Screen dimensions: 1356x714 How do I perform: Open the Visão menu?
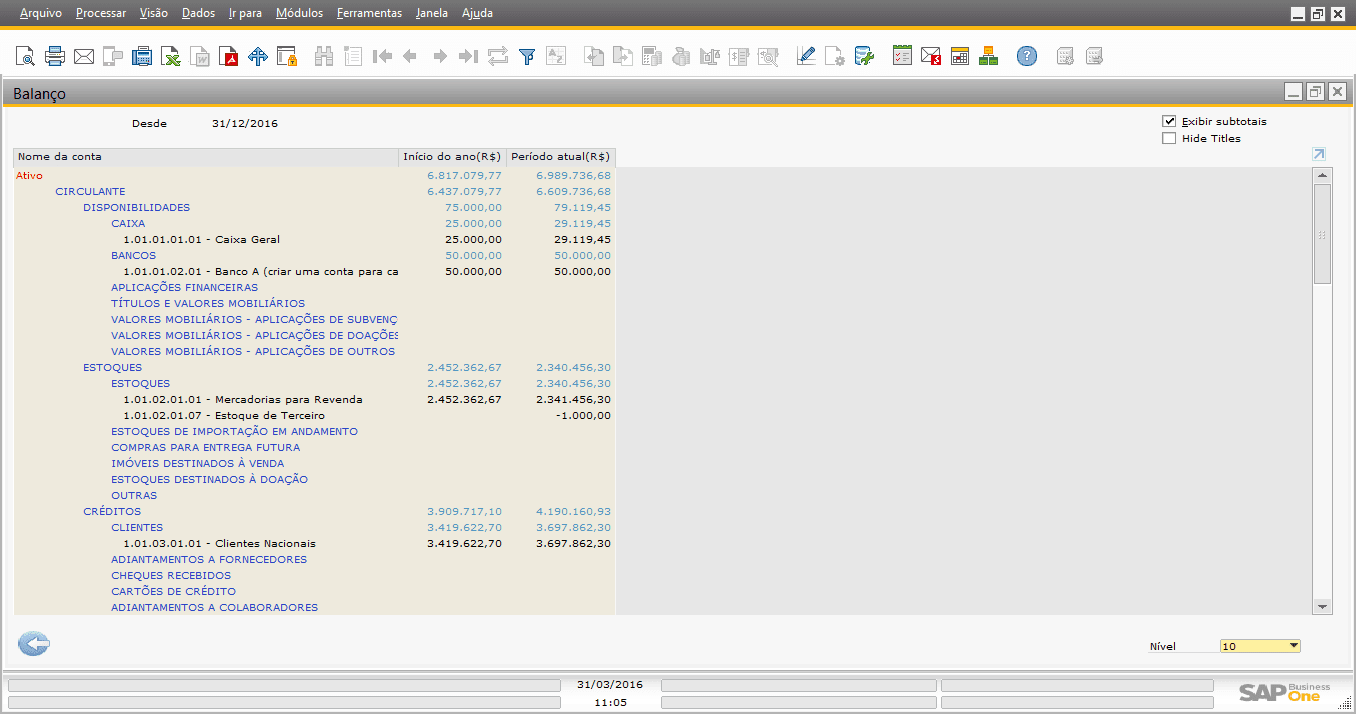click(x=154, y=13)
